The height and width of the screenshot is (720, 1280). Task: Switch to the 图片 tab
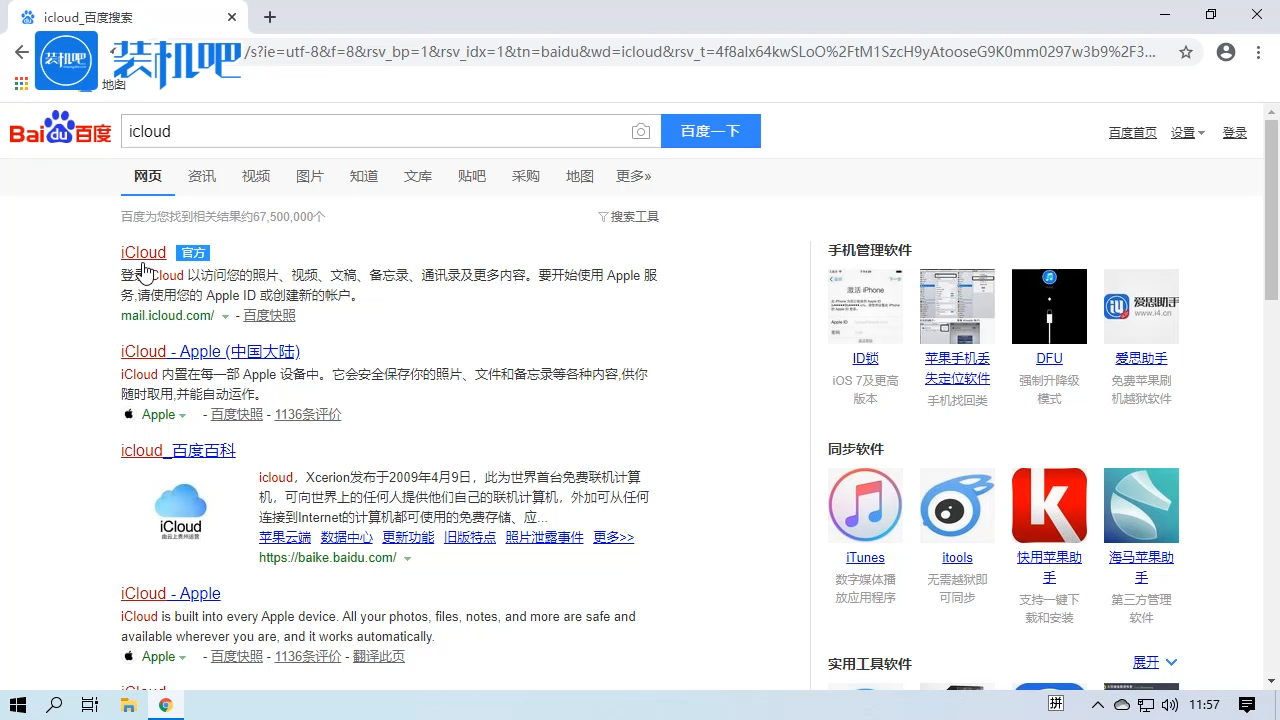(309, 176)
